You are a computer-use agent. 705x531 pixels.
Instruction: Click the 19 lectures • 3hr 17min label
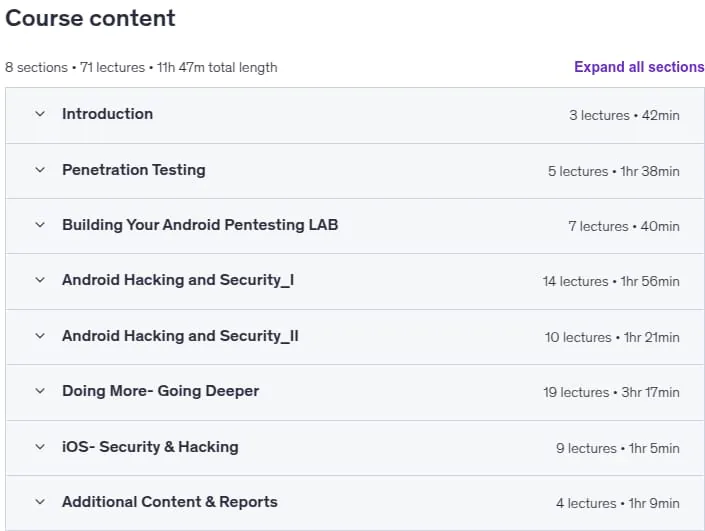click(x=611, y=393)
